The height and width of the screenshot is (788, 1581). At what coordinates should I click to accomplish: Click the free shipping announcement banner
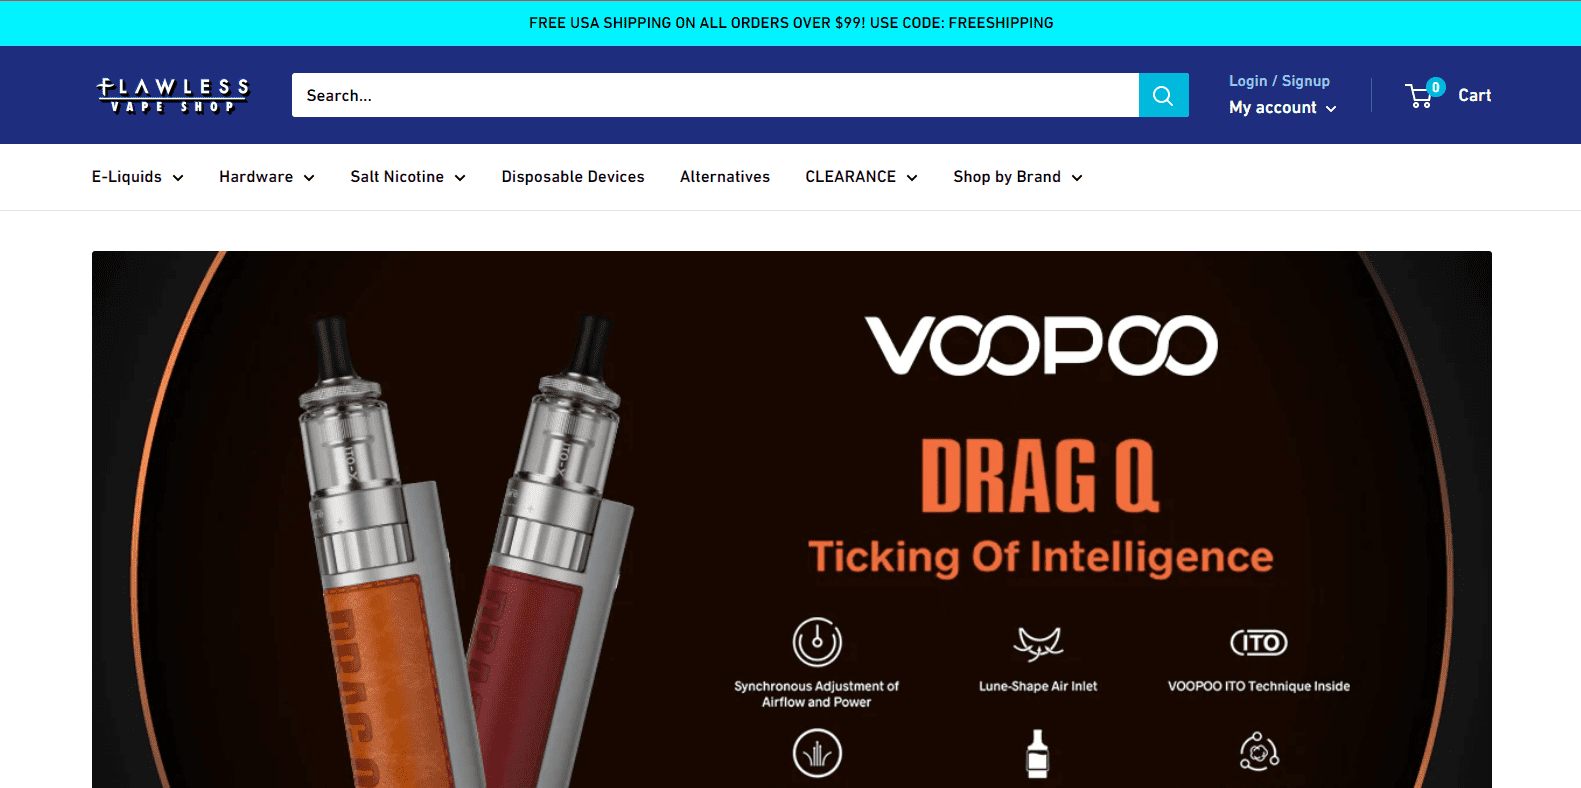[x=790, y=23]
